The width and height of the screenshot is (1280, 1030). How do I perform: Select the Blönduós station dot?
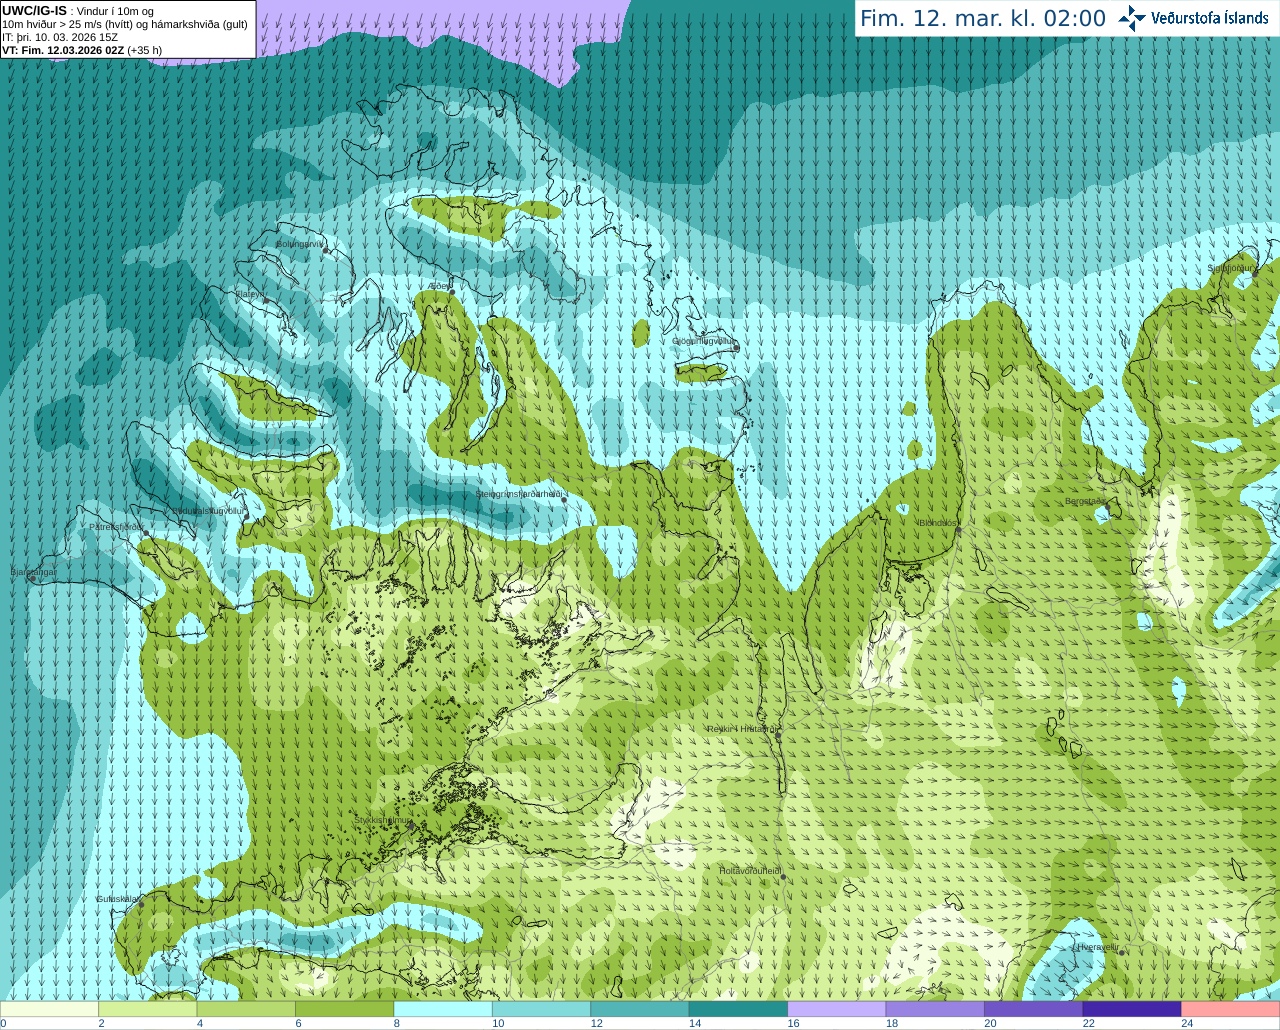[x=958, y=530]
